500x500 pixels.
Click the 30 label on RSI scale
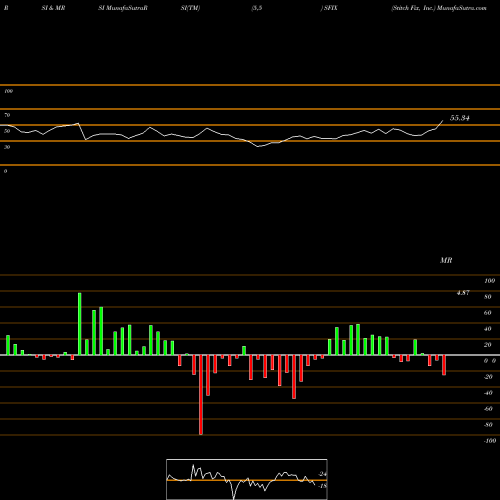click(7, 147)
